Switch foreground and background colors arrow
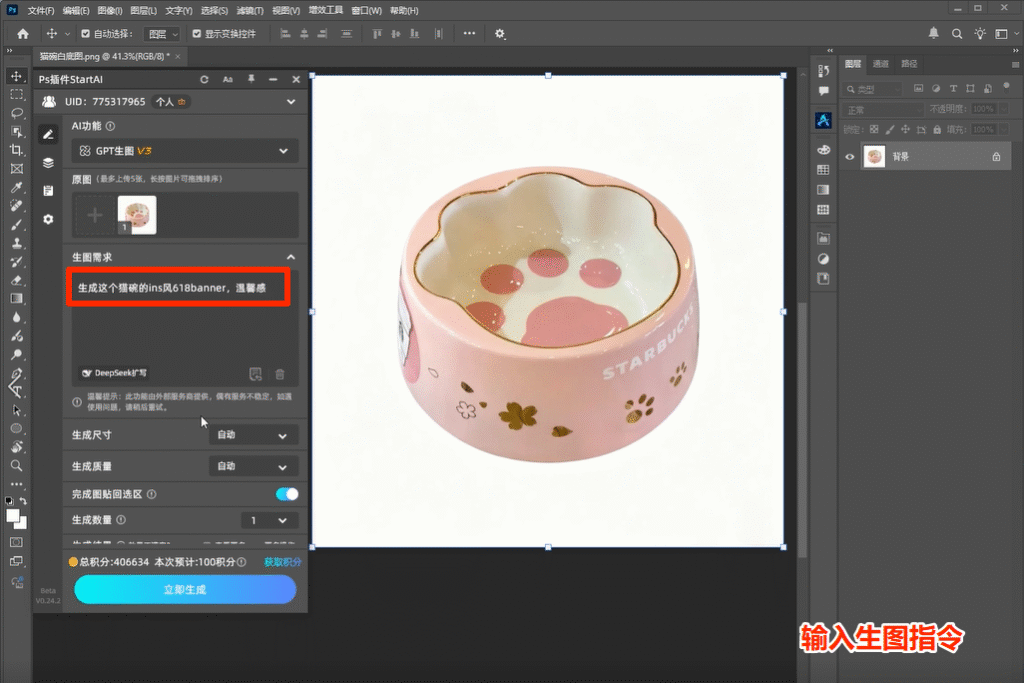This screenshot has height=683, width=1024. pyautogui.click(x=24, y=501)
